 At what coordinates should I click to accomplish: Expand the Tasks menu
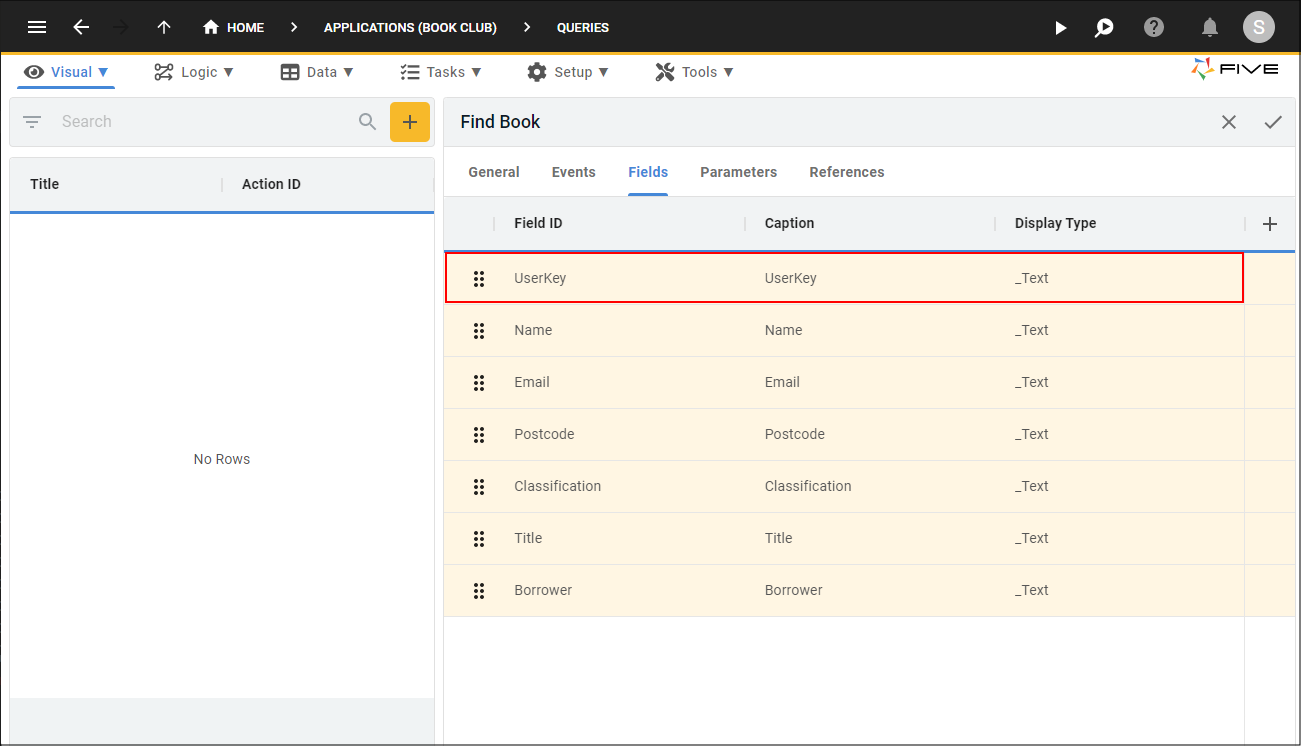[441, 72]
